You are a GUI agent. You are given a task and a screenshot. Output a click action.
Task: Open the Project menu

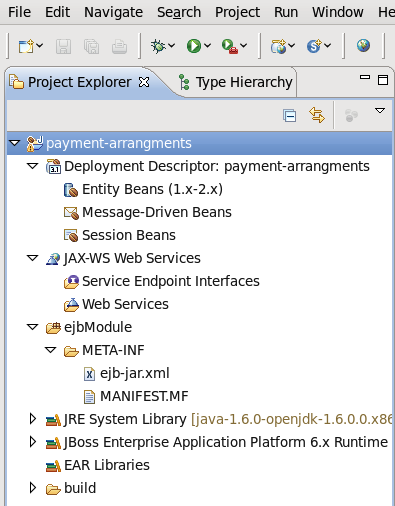[x=237, y=12]
